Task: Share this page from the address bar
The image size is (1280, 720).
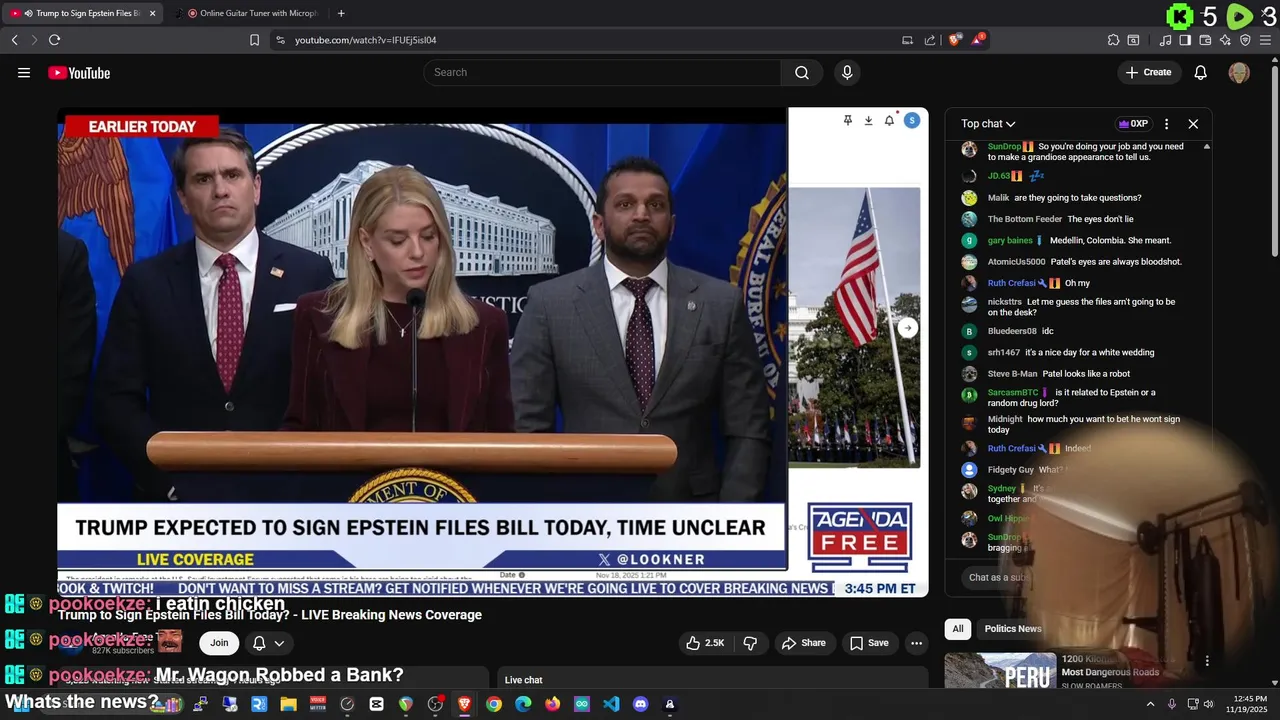Action: (930, 40)
